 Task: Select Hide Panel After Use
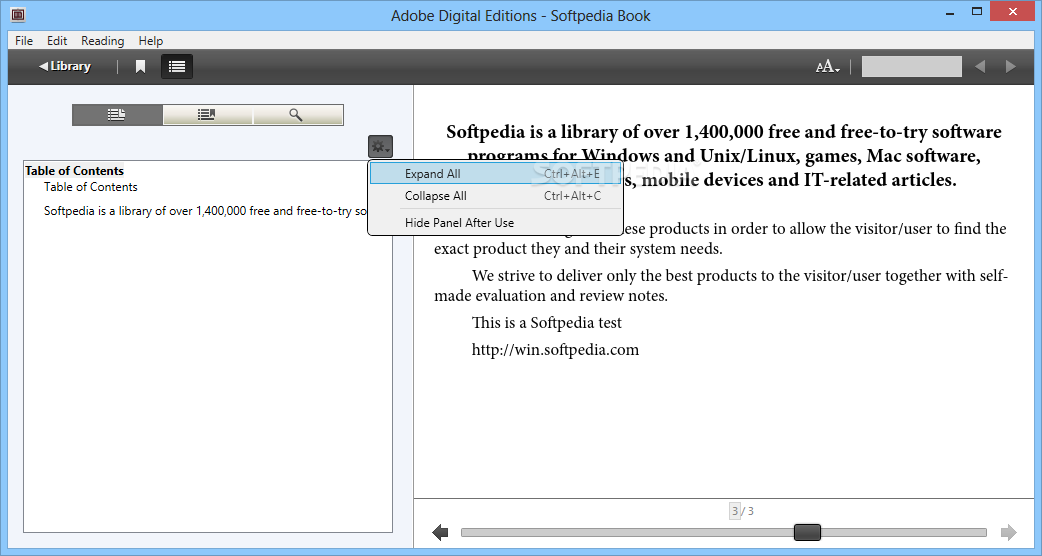495,223
